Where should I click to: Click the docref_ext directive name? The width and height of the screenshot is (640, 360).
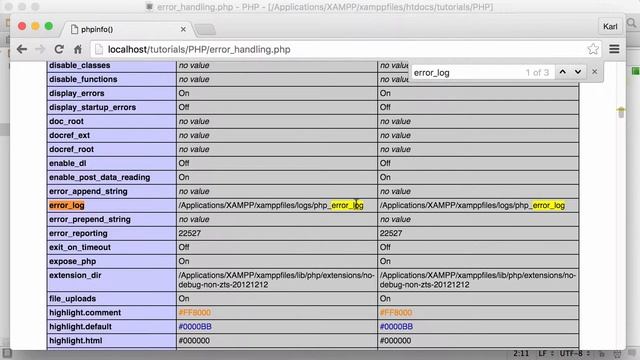[x=69, y=136]
